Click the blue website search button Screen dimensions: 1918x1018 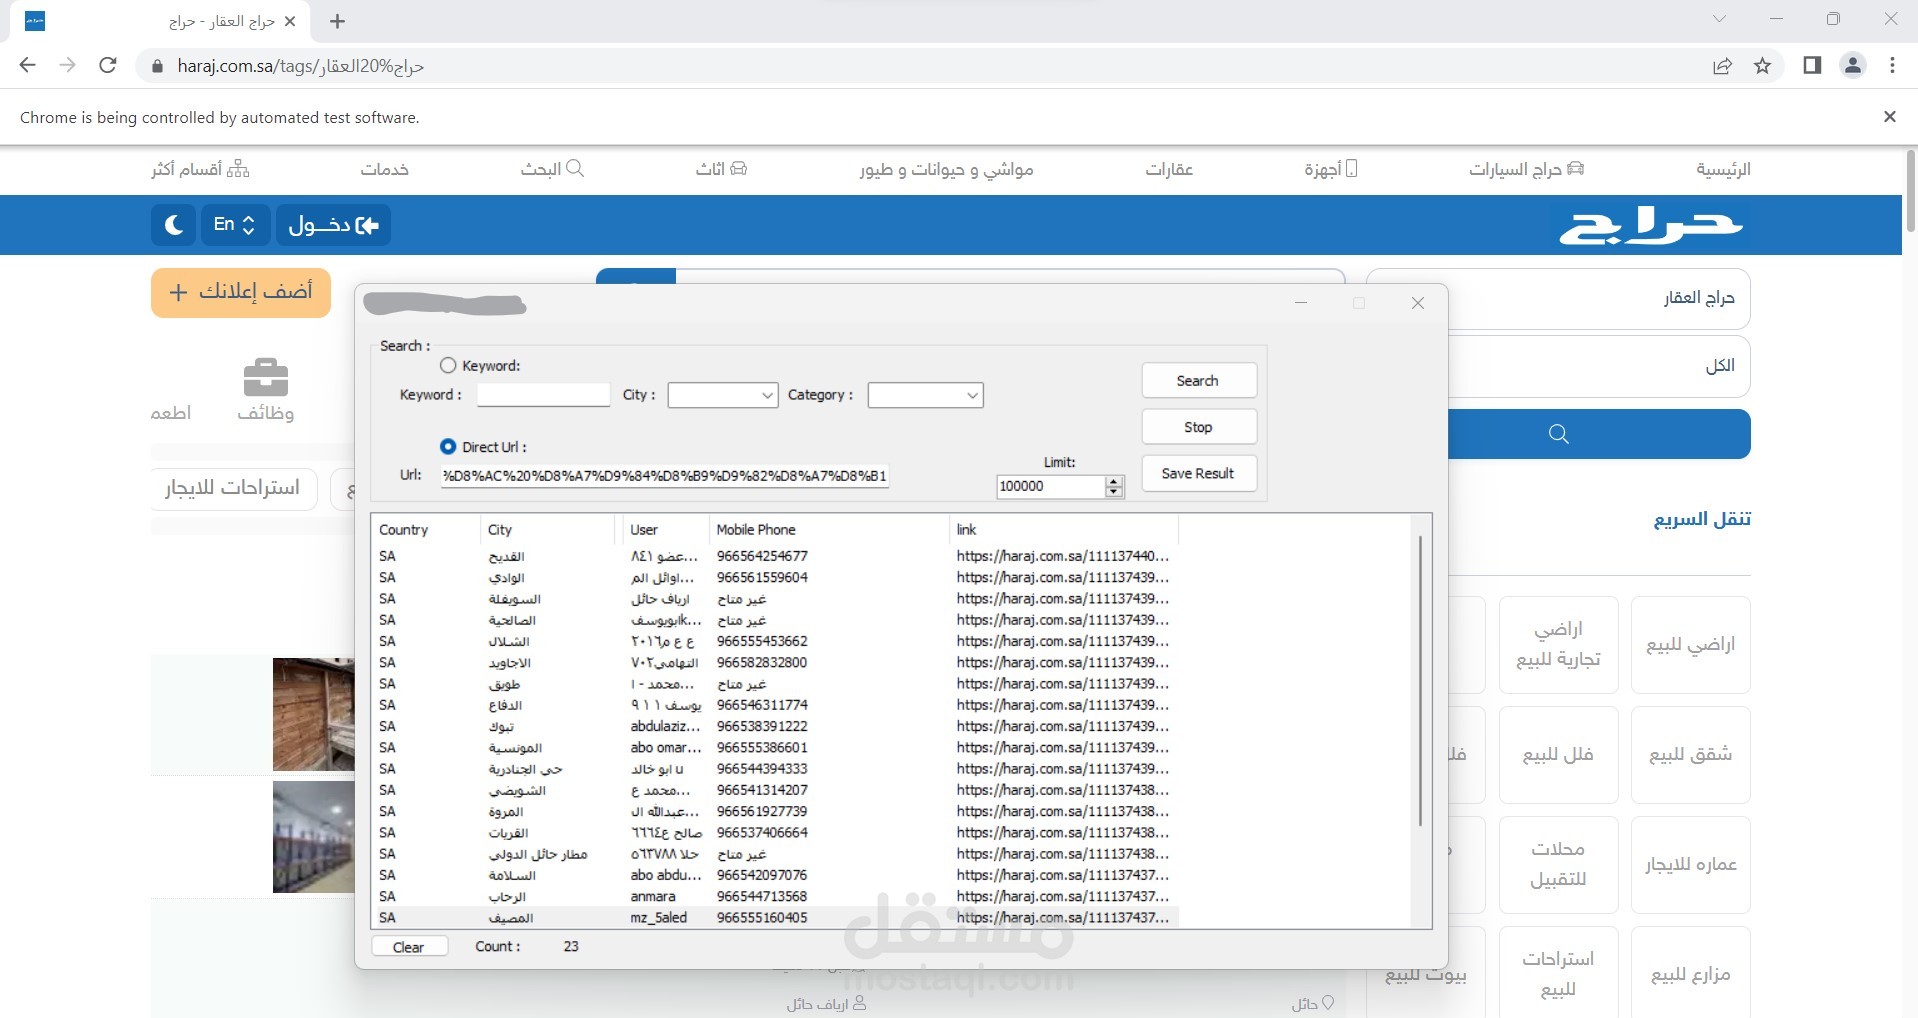point(1598,434)
